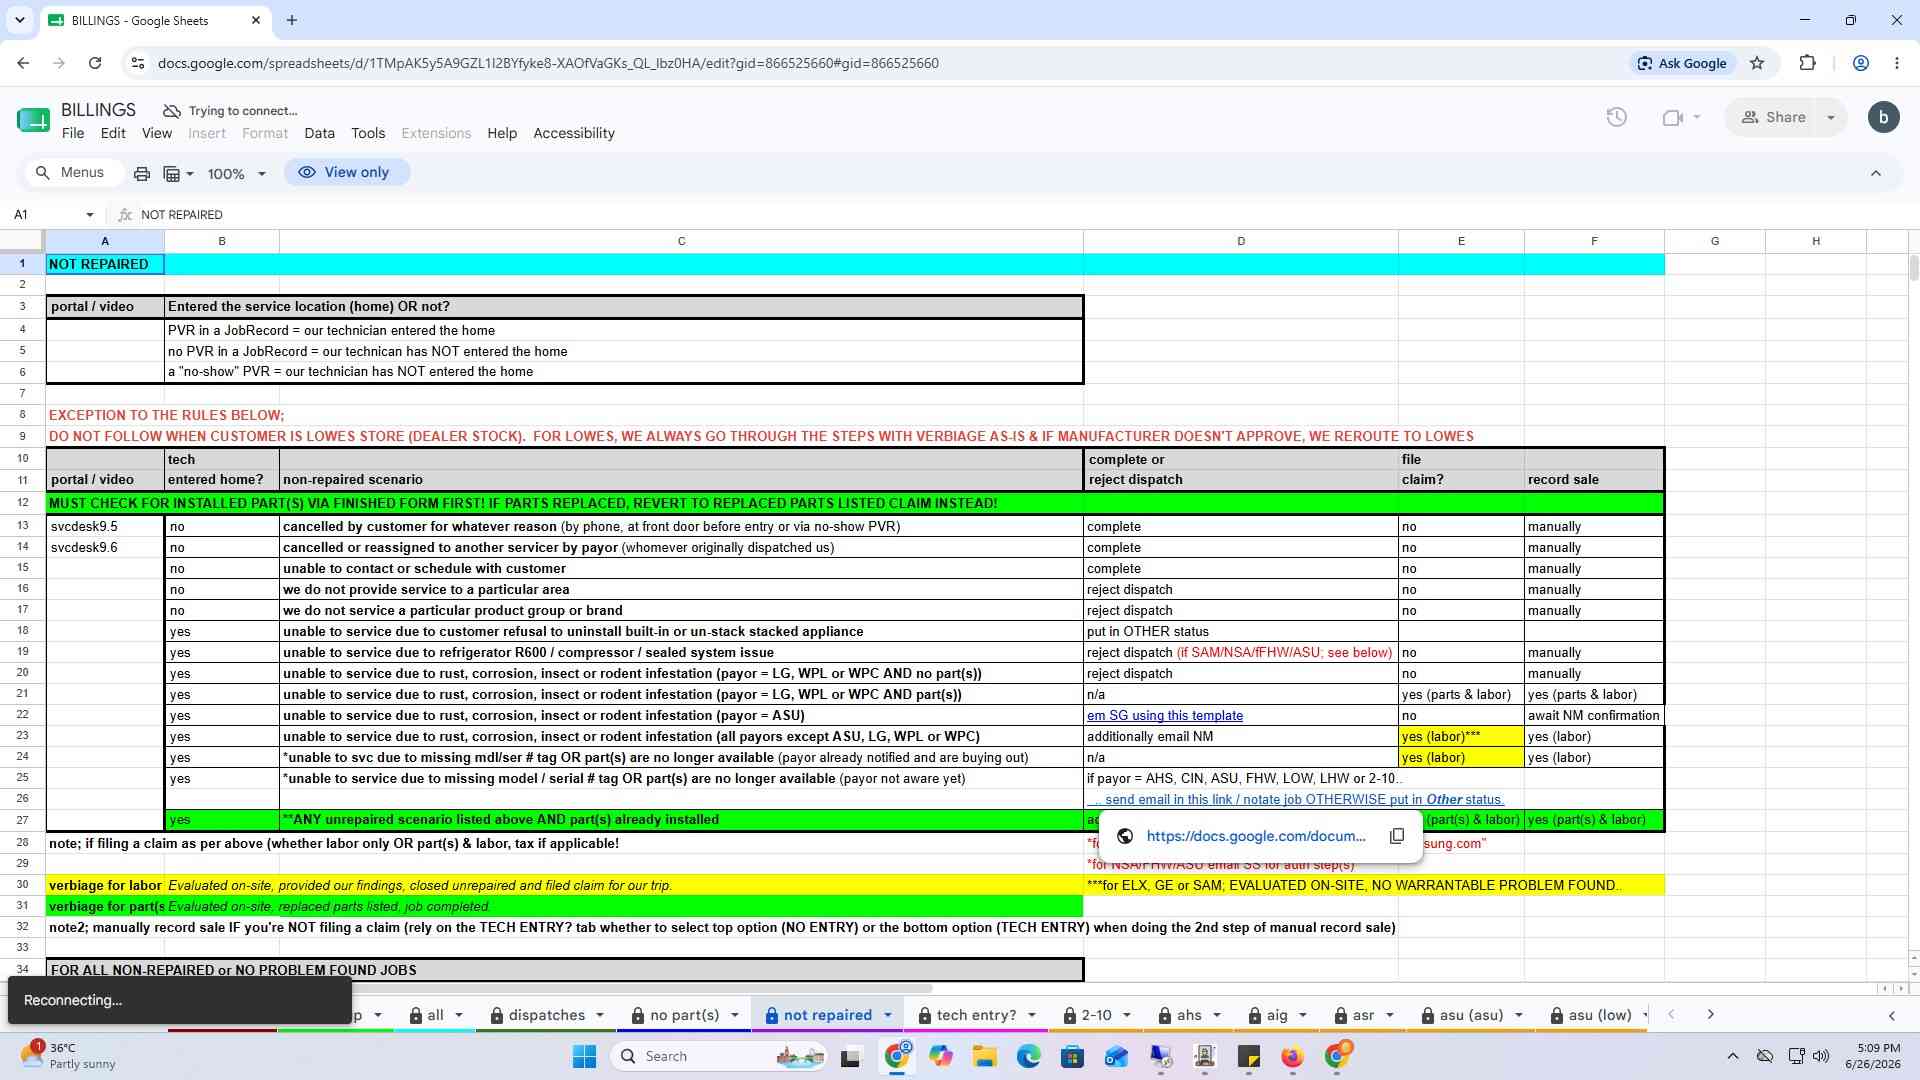1920x1080 pixels.
Task: Open the 'em SG using this template' link
Action: pos(1164,716)
